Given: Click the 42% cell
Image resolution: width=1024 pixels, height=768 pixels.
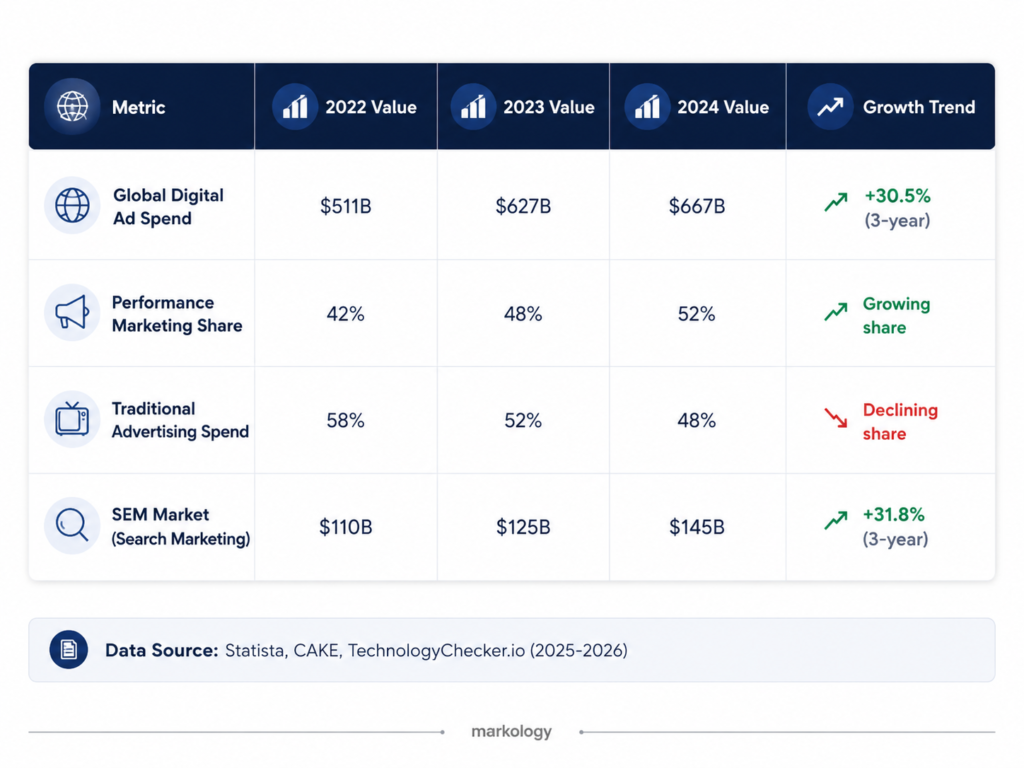Looking at the screenshot, I should pos(345,314).
